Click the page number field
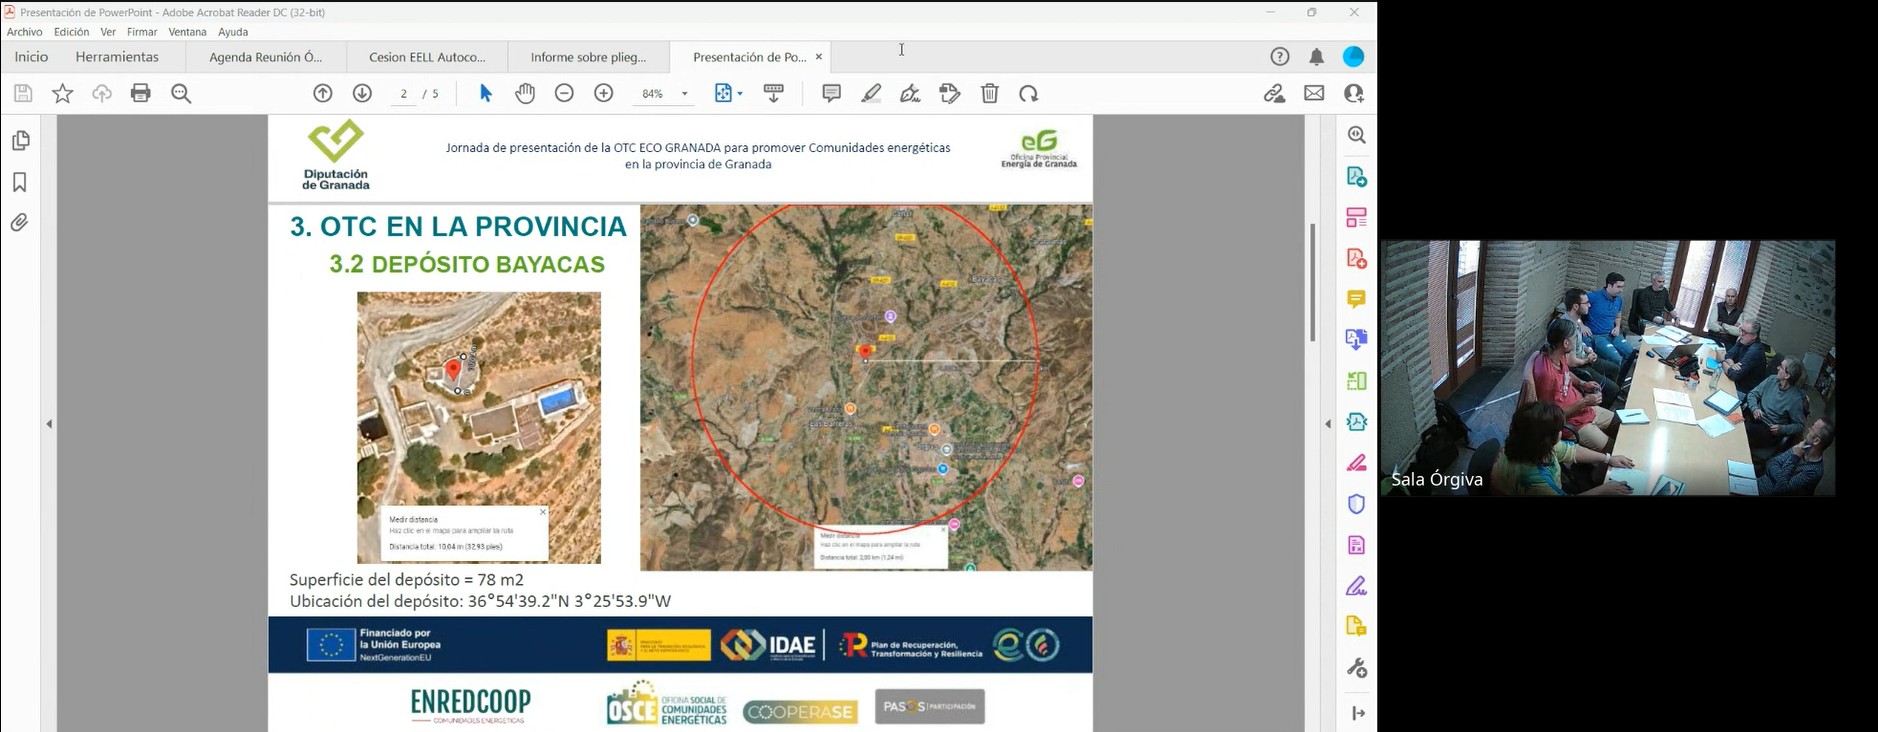 403,93
